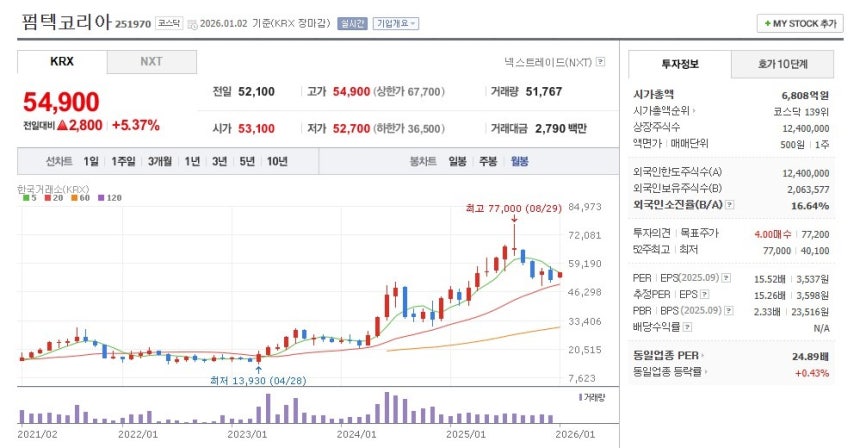Switch to the KRX tab
Viewport: 860px width, 448px height.
click(x=62, y=62)
